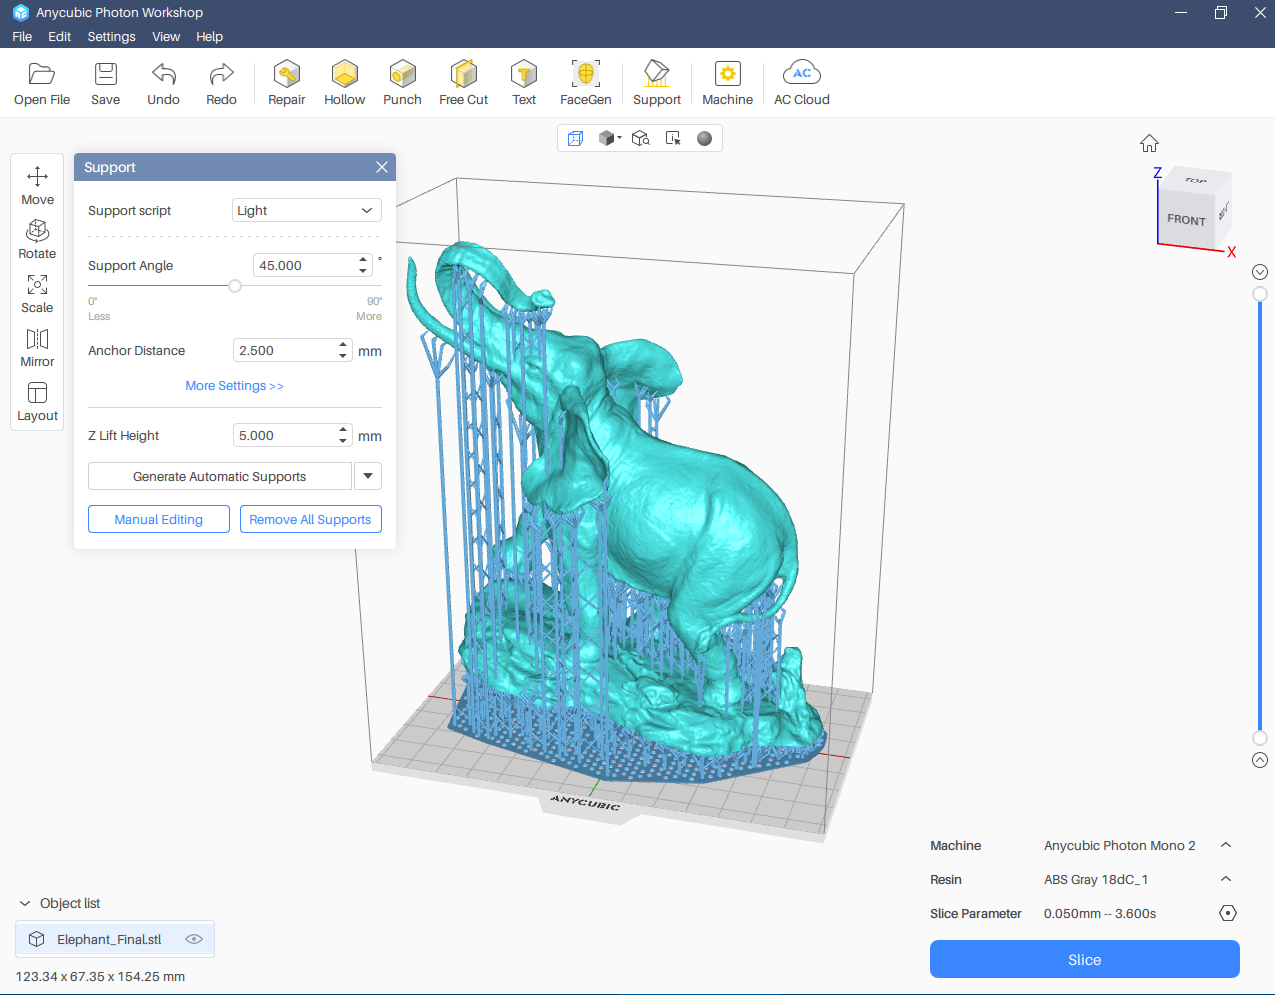1275x995 pixels.
Task: Open the solid display mode dropdown
Action: pos(610,138)
